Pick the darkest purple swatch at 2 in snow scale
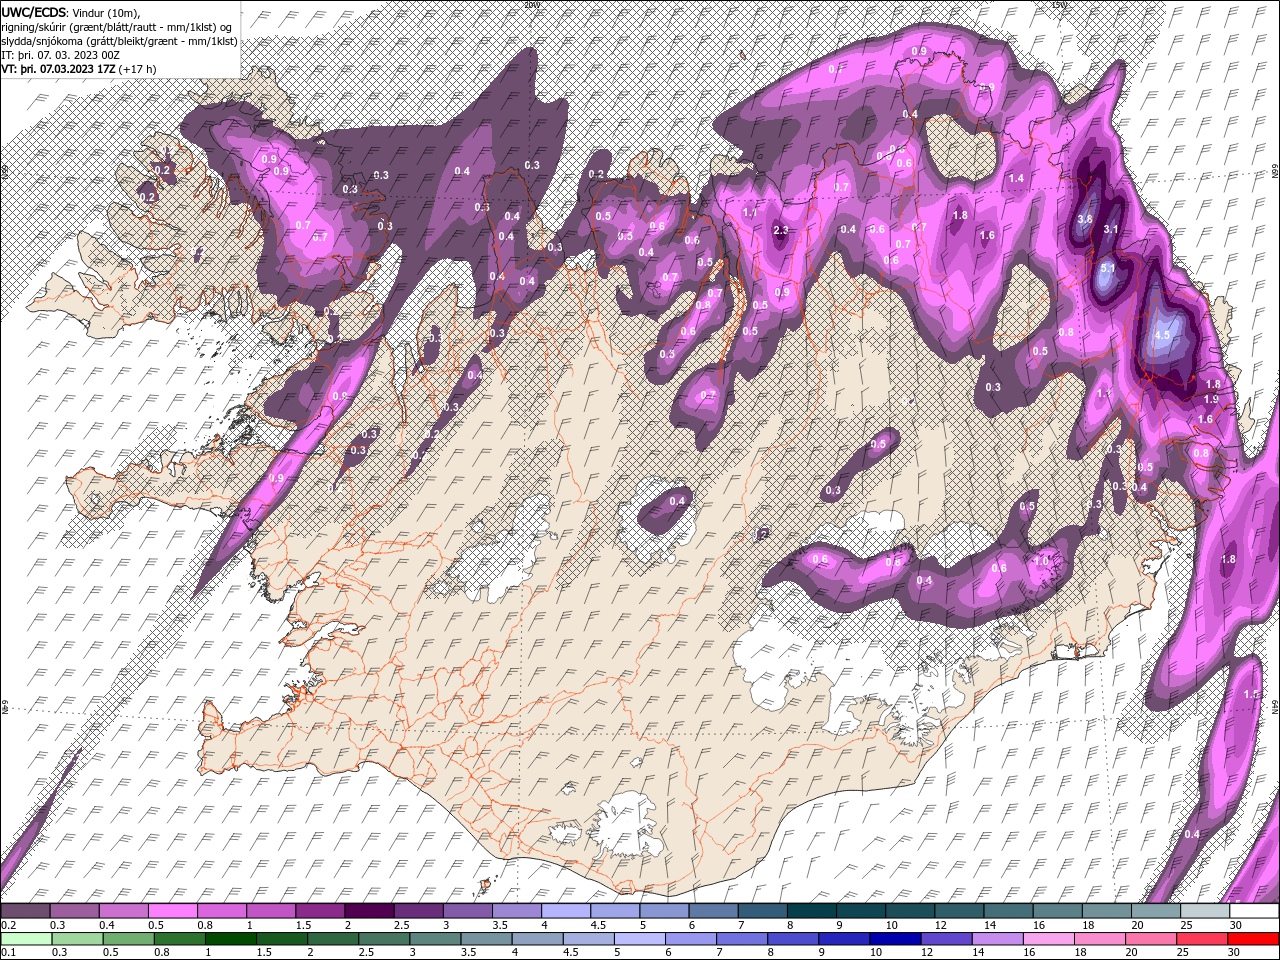 tap(369, 911)
